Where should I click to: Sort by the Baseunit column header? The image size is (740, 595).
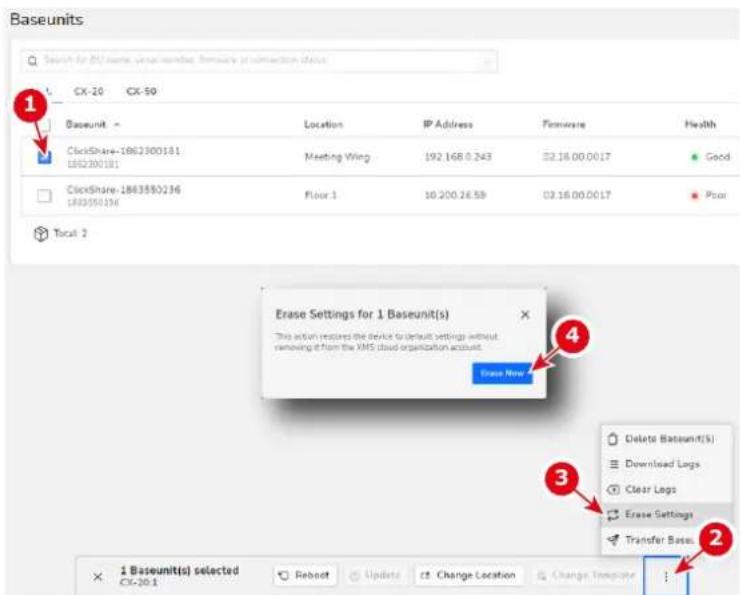[92, 125]
